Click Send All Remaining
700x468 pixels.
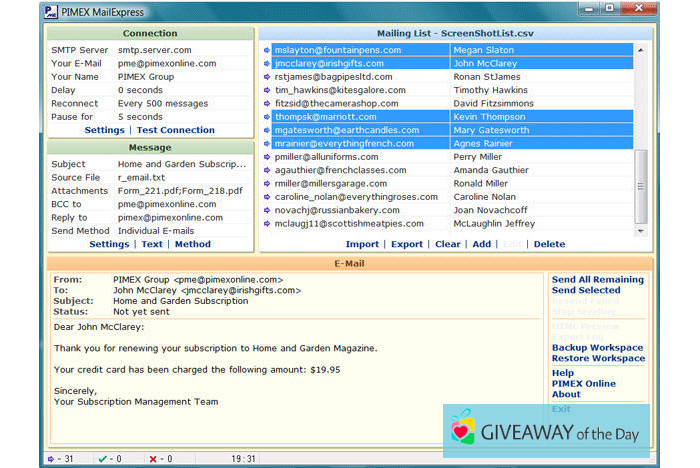click(x=598, y=280)
